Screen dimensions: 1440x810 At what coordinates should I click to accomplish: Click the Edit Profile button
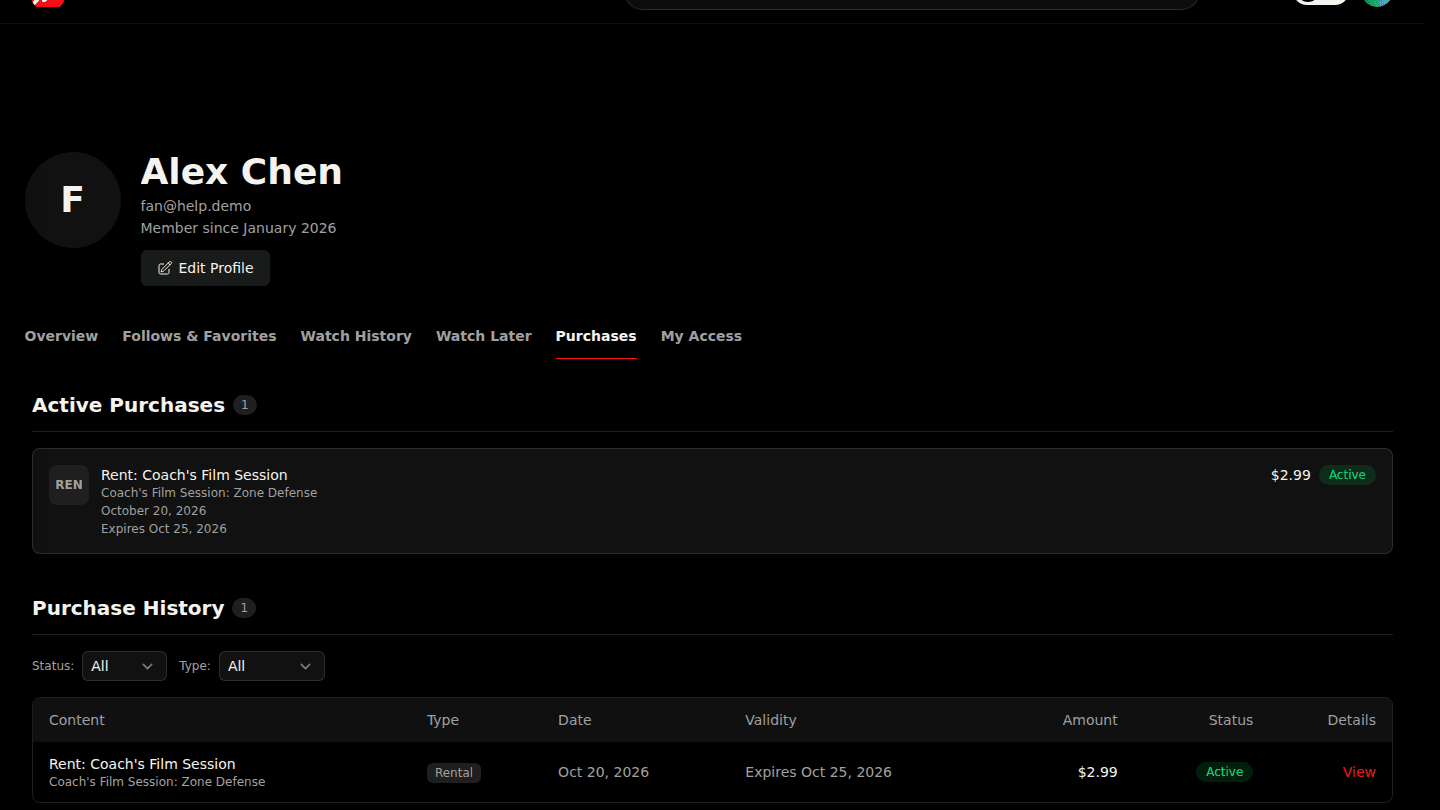pos(205,268)
